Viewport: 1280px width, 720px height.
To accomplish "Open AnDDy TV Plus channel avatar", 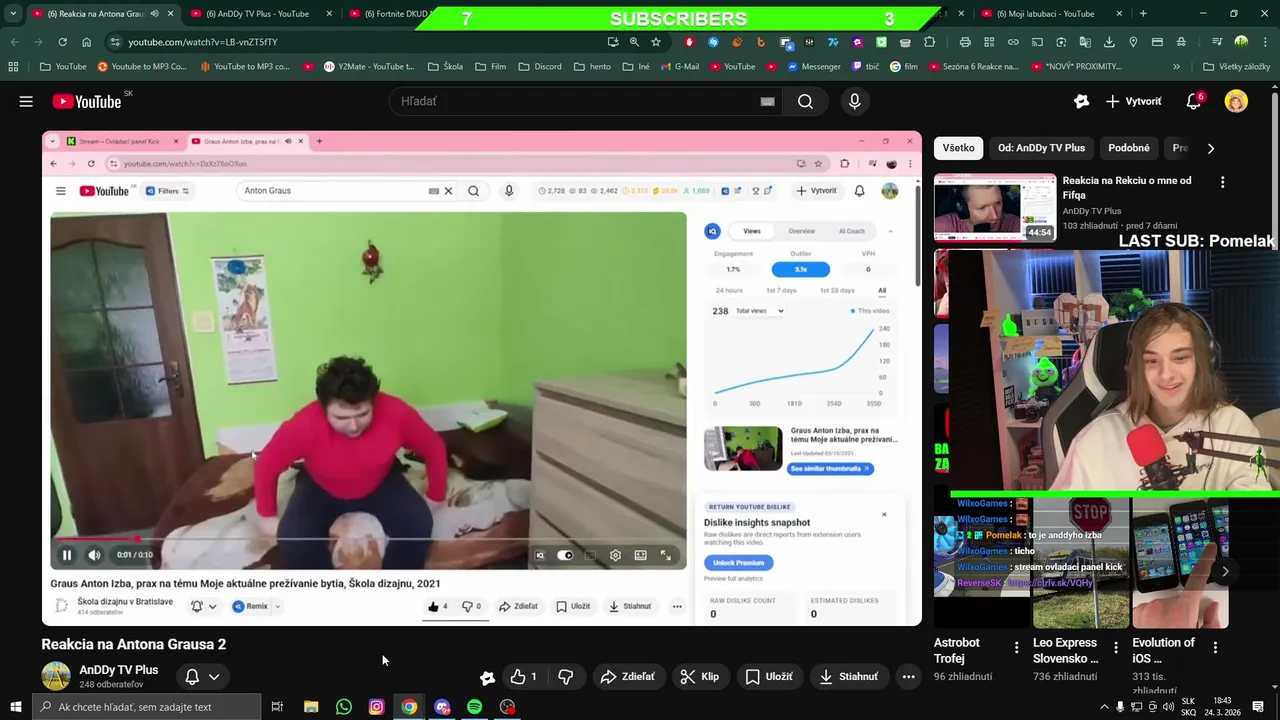I will pos(56,676).
